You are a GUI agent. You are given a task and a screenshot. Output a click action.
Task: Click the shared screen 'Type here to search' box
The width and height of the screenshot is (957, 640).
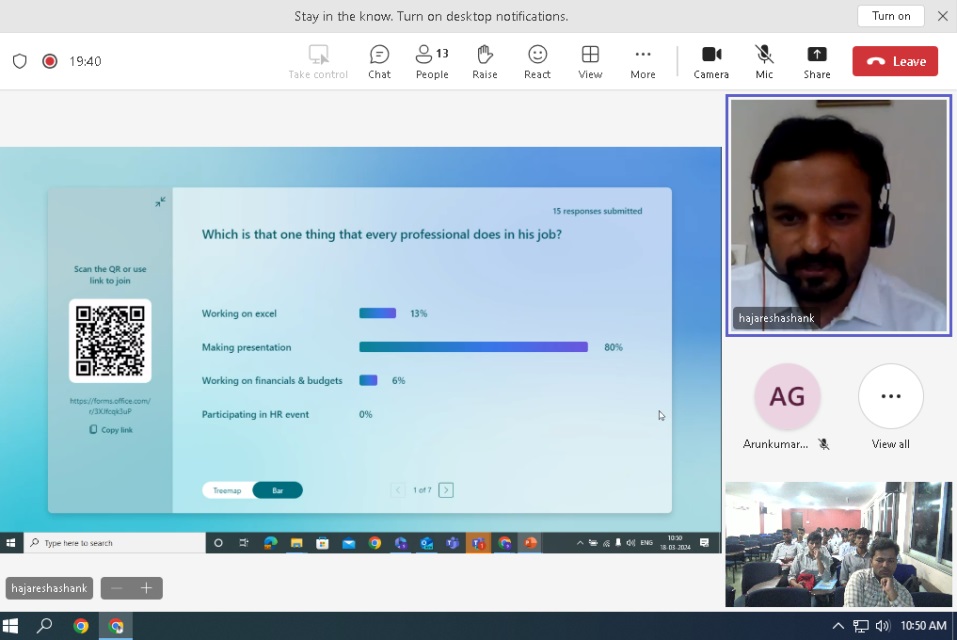(x=115, y=542)
